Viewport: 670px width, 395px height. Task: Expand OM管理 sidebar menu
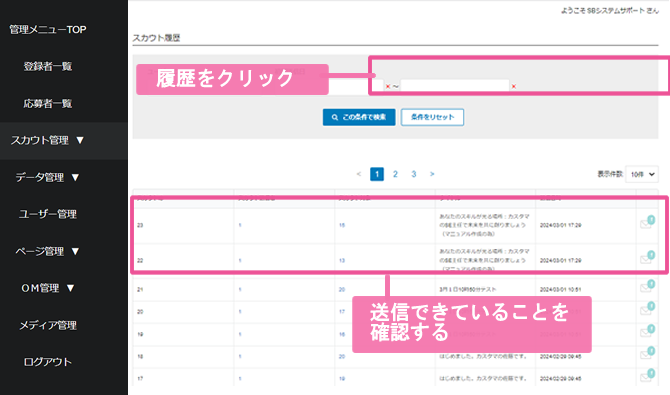(48, 288)
